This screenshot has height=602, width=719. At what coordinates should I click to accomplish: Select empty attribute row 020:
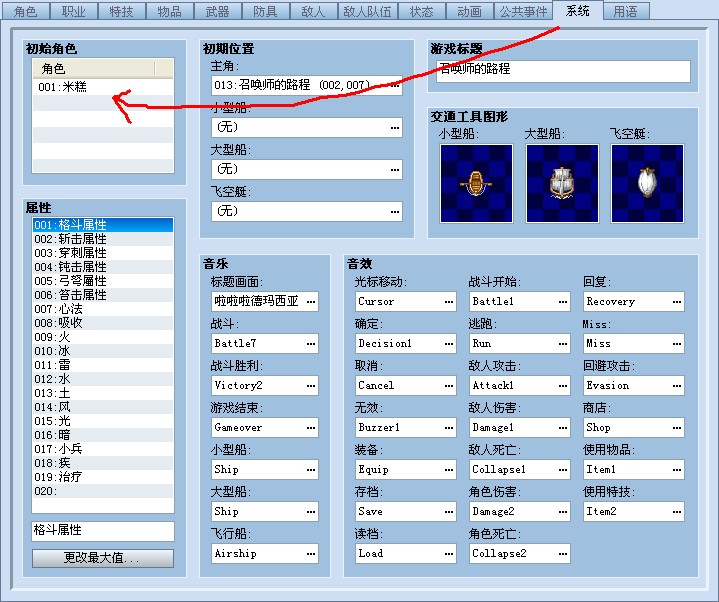[103, 491]
